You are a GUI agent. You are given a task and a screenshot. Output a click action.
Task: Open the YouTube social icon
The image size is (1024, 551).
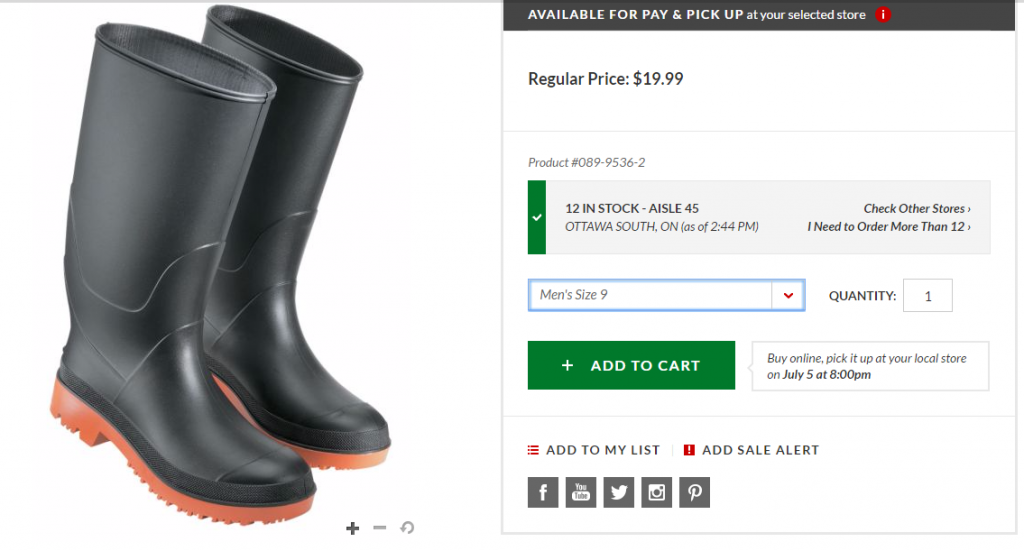(581, 491)
